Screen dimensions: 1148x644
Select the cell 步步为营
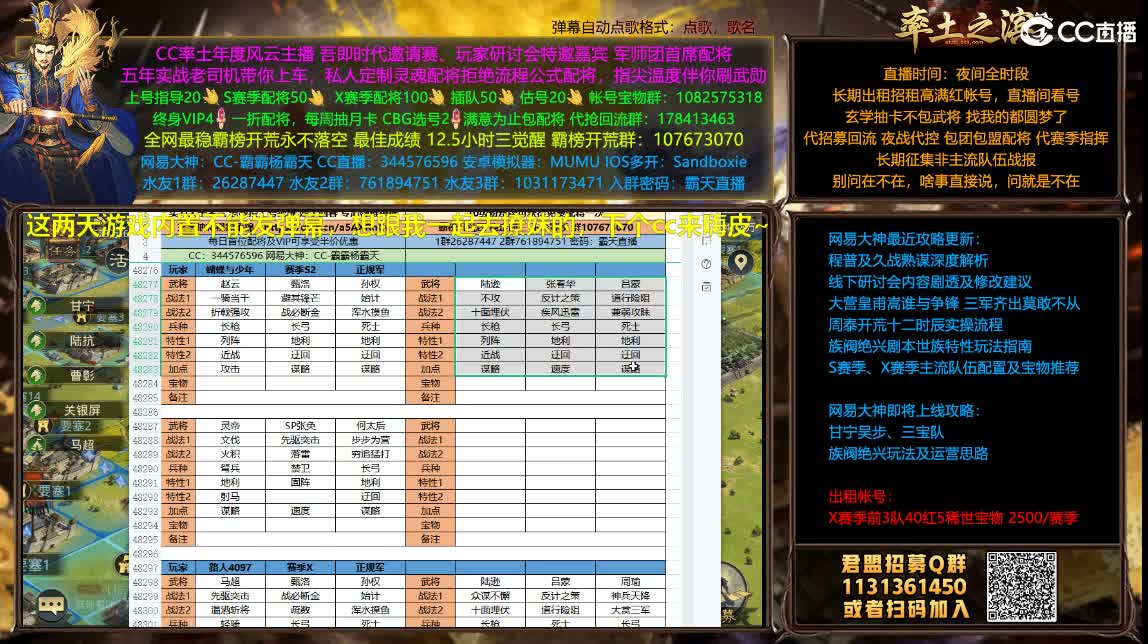(x=370, y=440)
